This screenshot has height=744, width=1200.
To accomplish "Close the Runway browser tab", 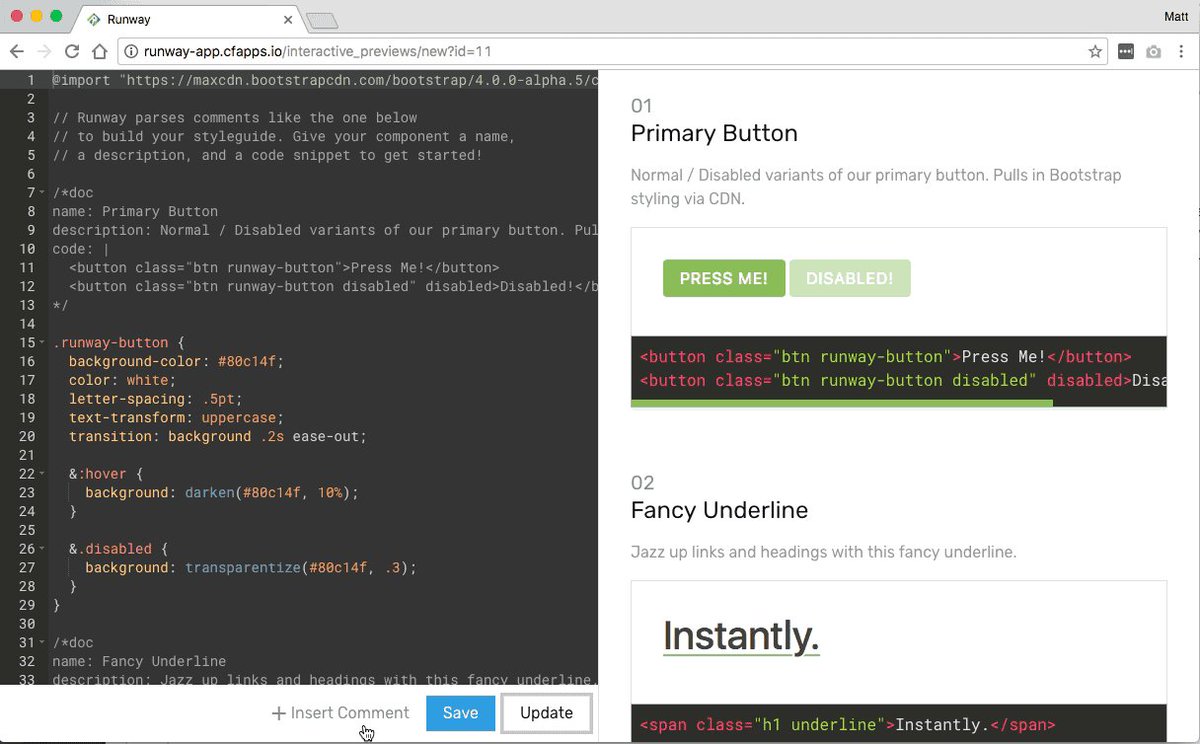I will [x=288, y=19].
